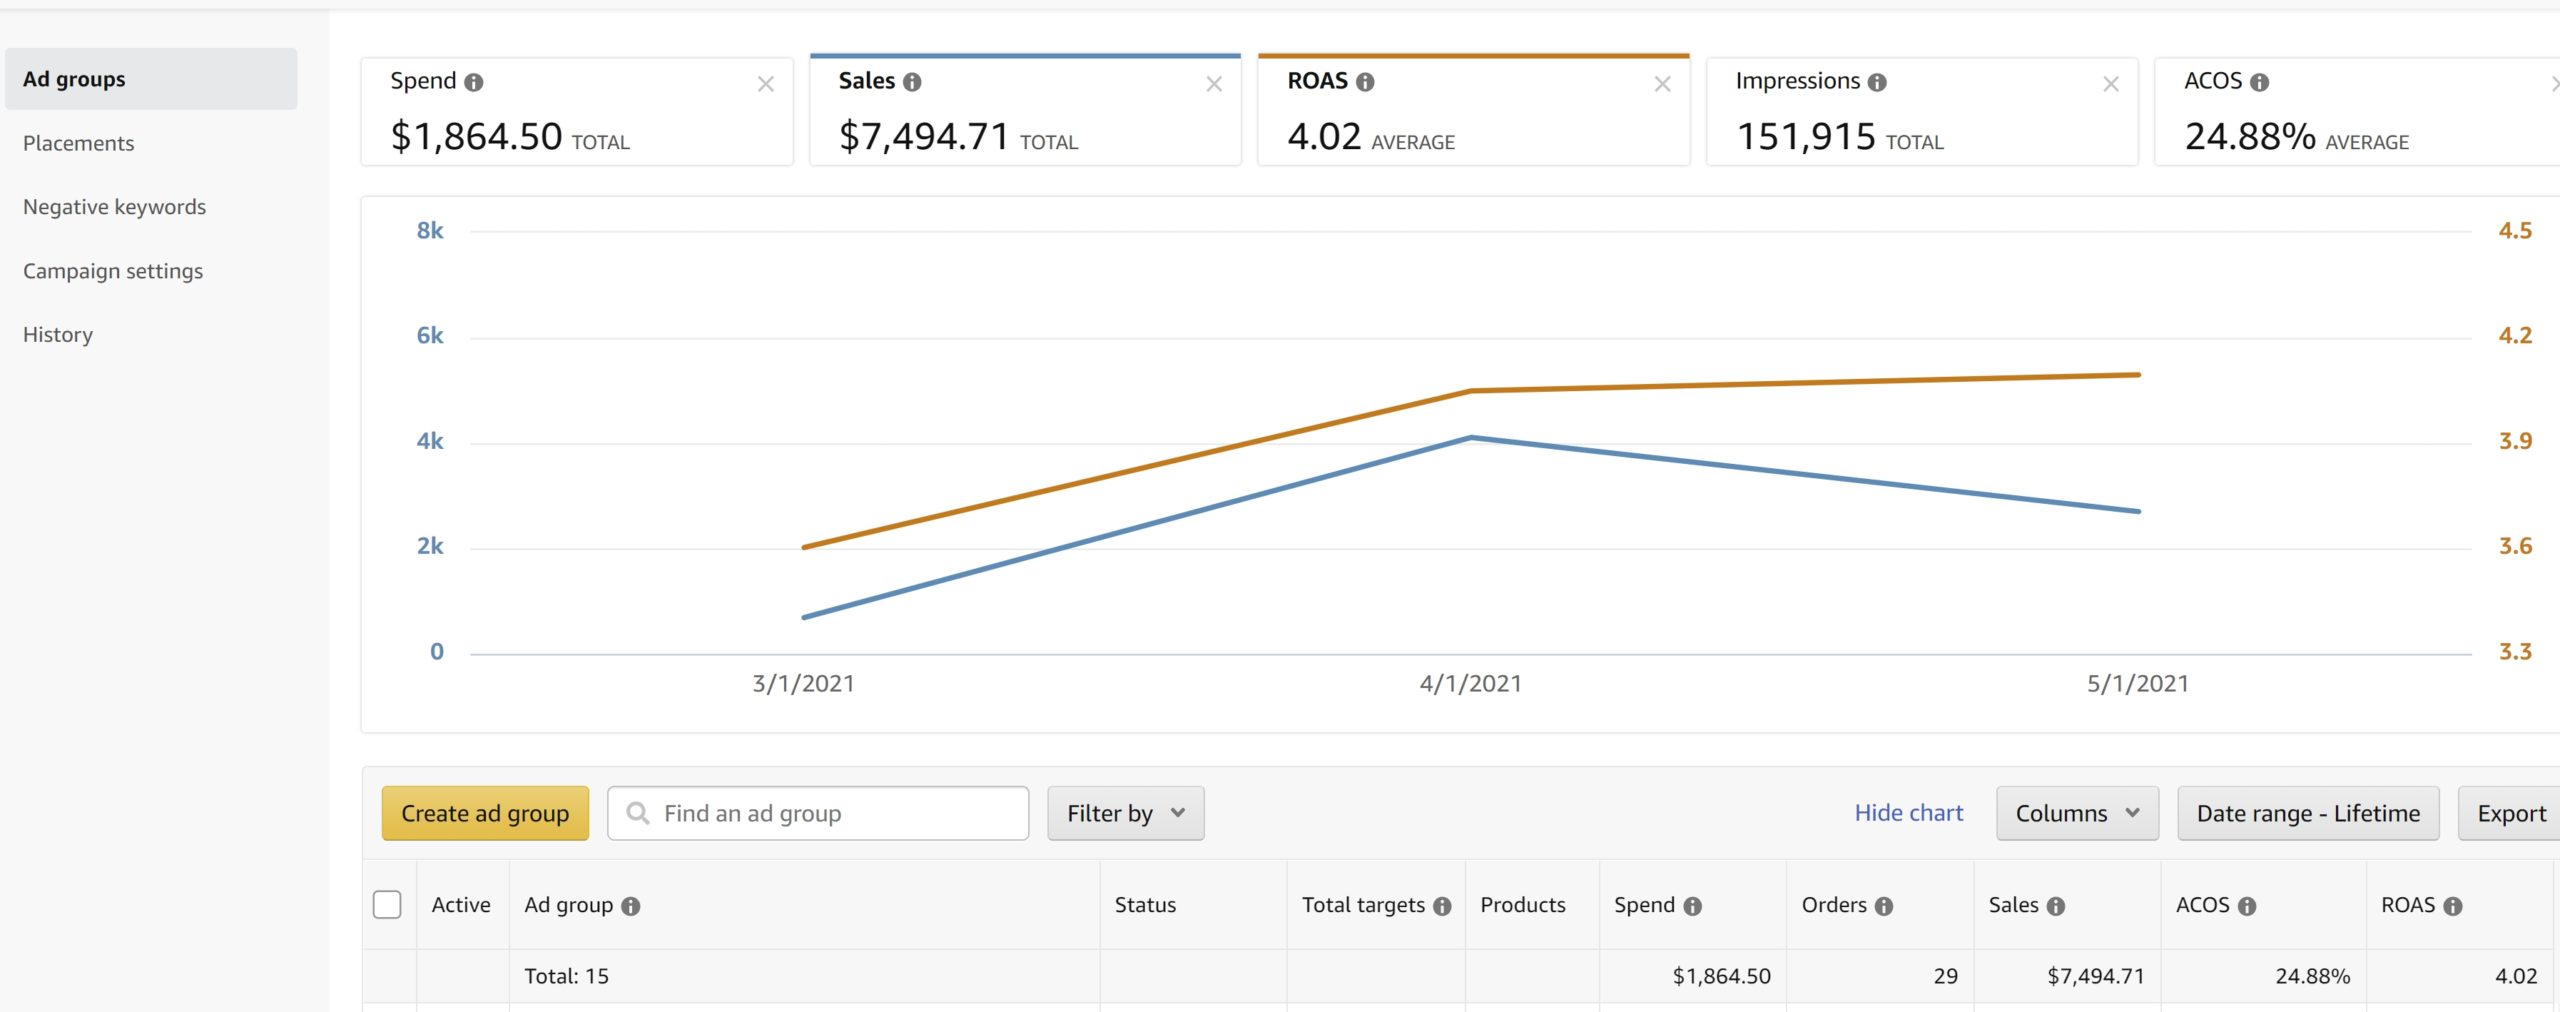This screenshot has height=1012, width=2560.
Task: Open the Negative keywords section
Action: pyautogui.click(x=115, y=207)
